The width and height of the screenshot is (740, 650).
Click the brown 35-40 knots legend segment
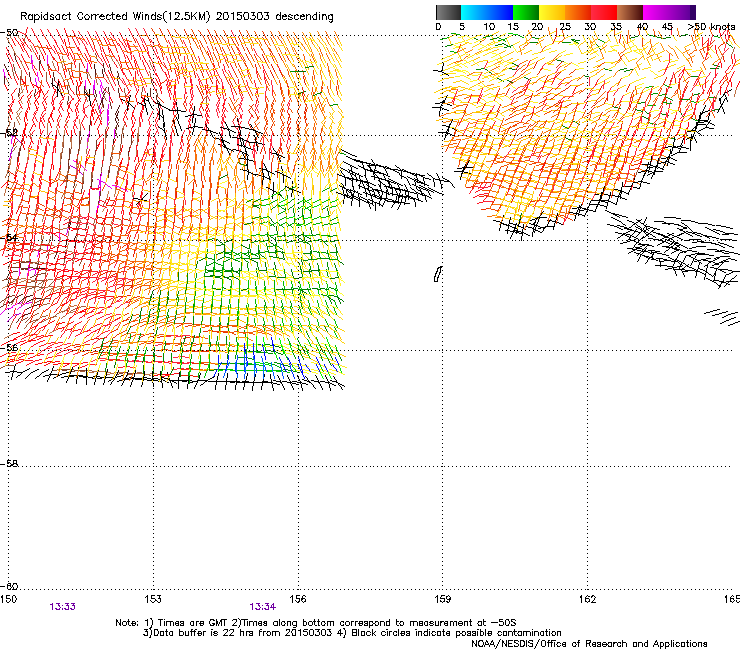pyautogui.click(x=630, y=12)
